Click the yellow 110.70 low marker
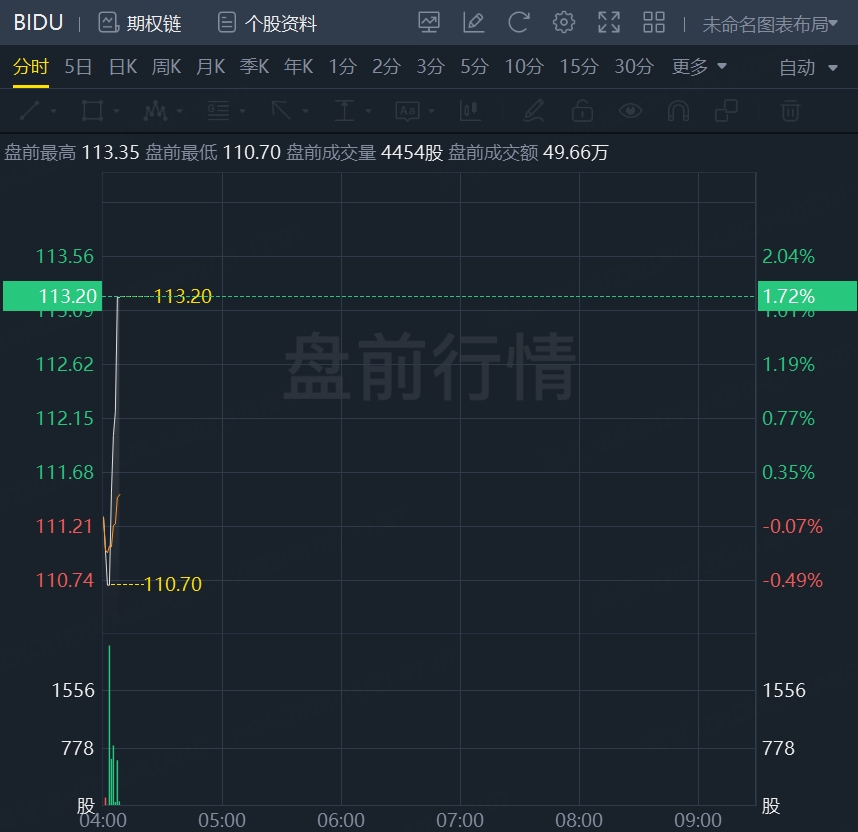 (173, 584)
